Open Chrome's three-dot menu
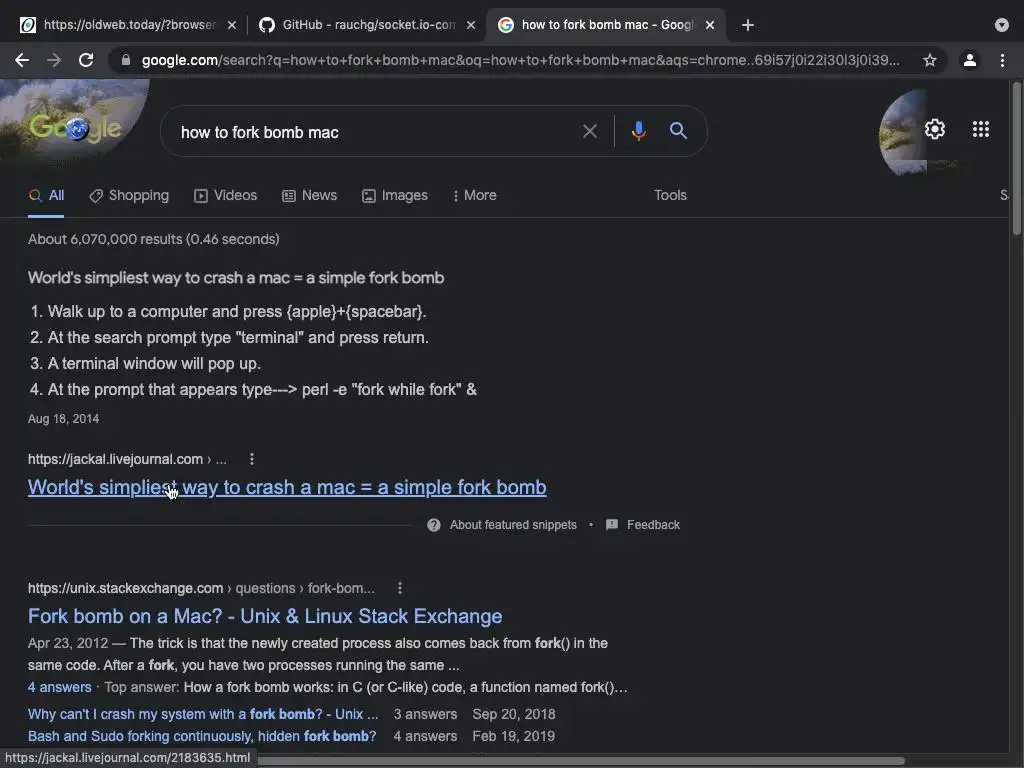 pos(1002,60)
